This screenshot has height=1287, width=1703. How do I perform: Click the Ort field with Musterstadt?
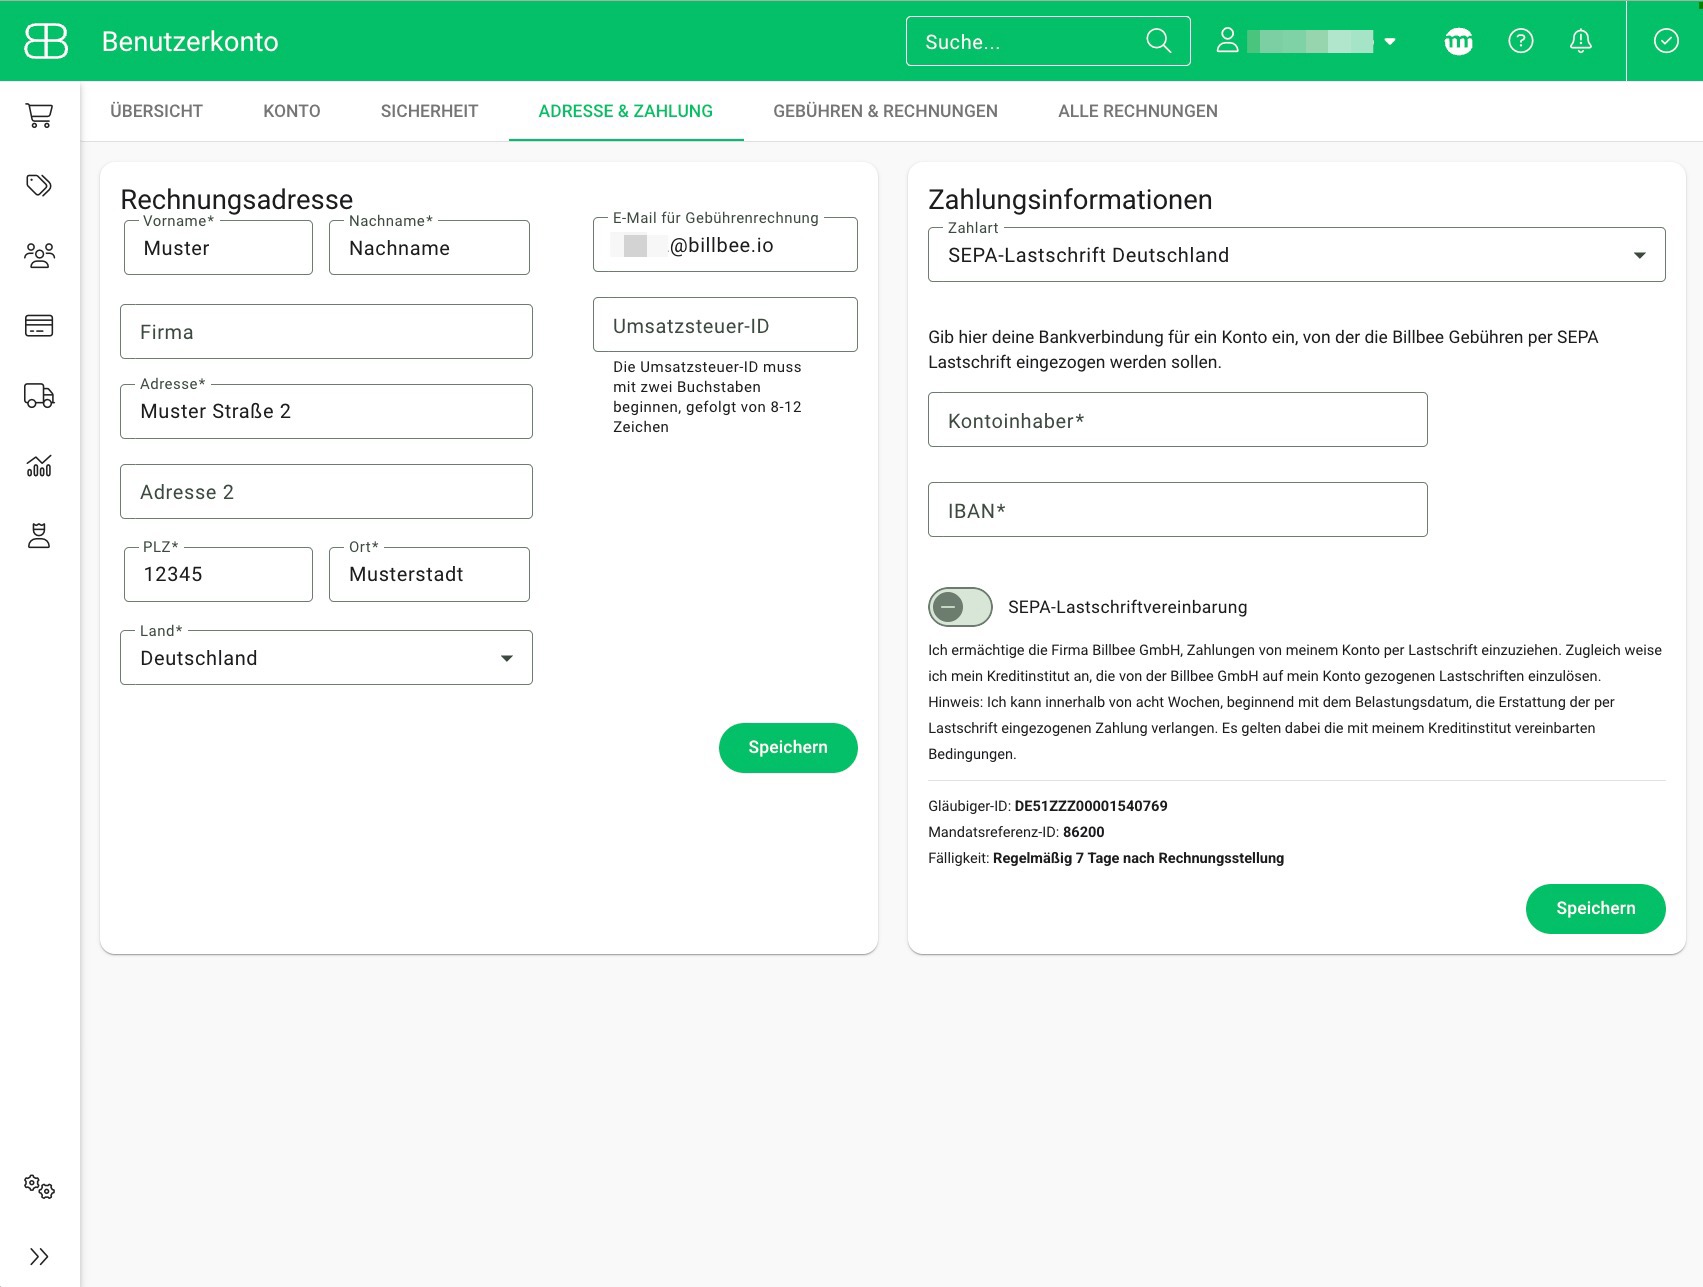coord(429,575)
